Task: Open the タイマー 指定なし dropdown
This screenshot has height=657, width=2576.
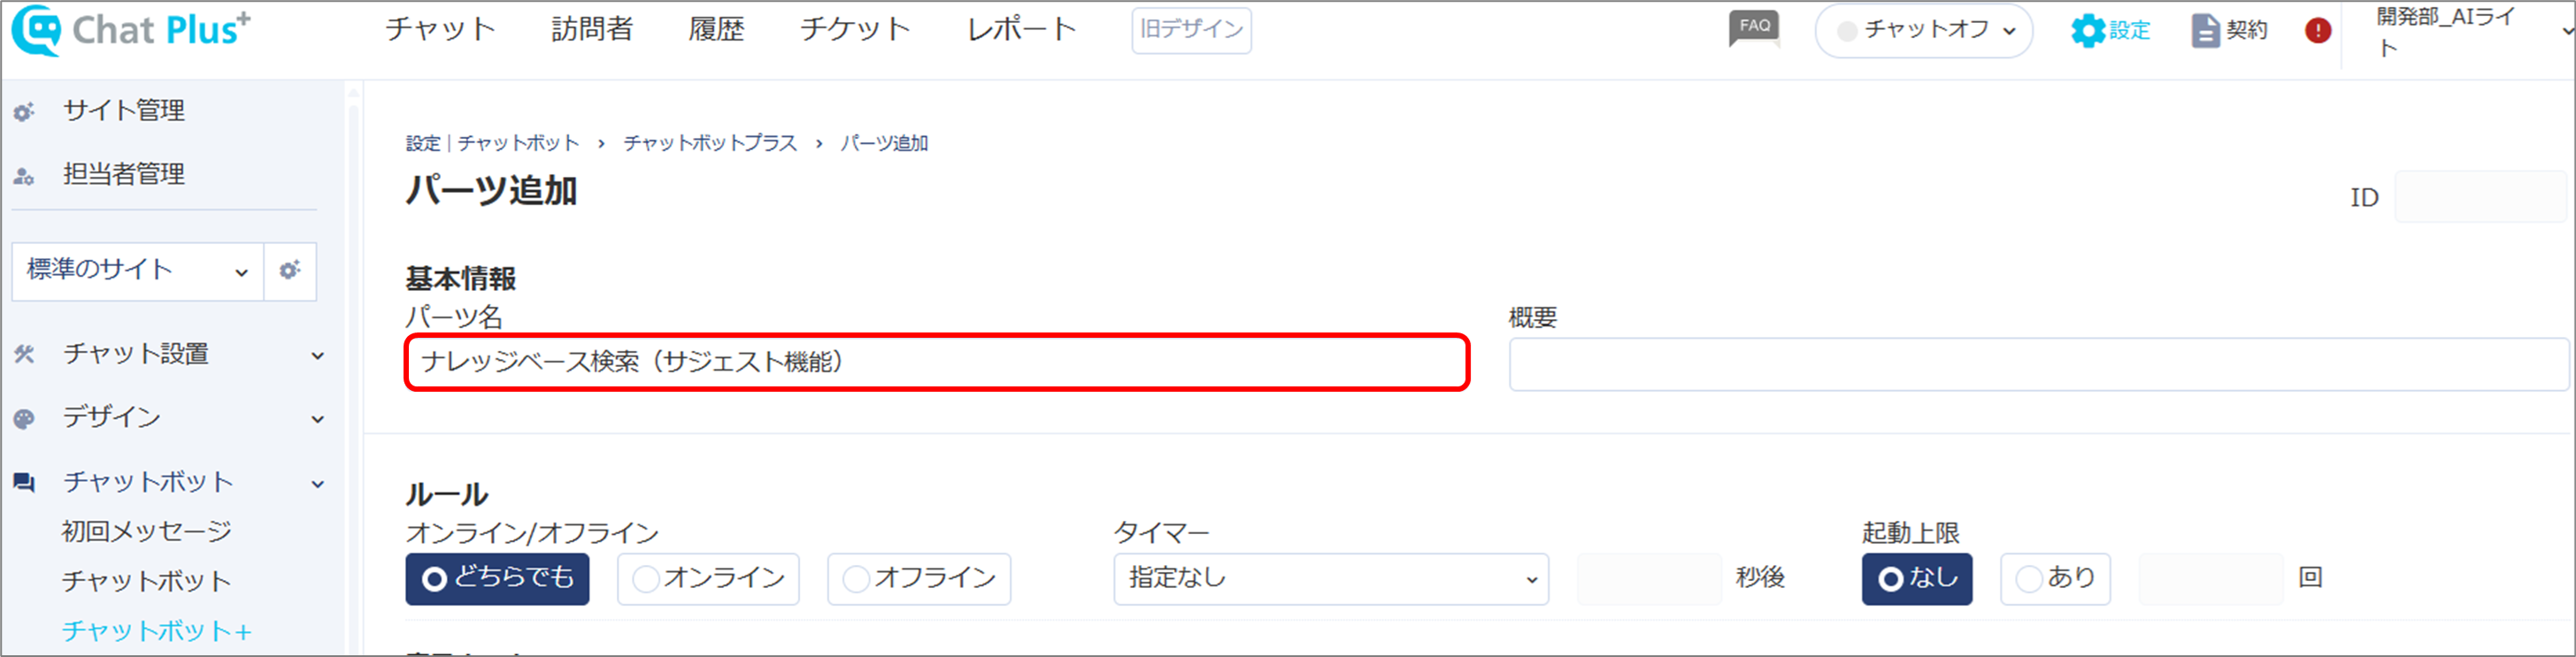Action: point(1330,578)
